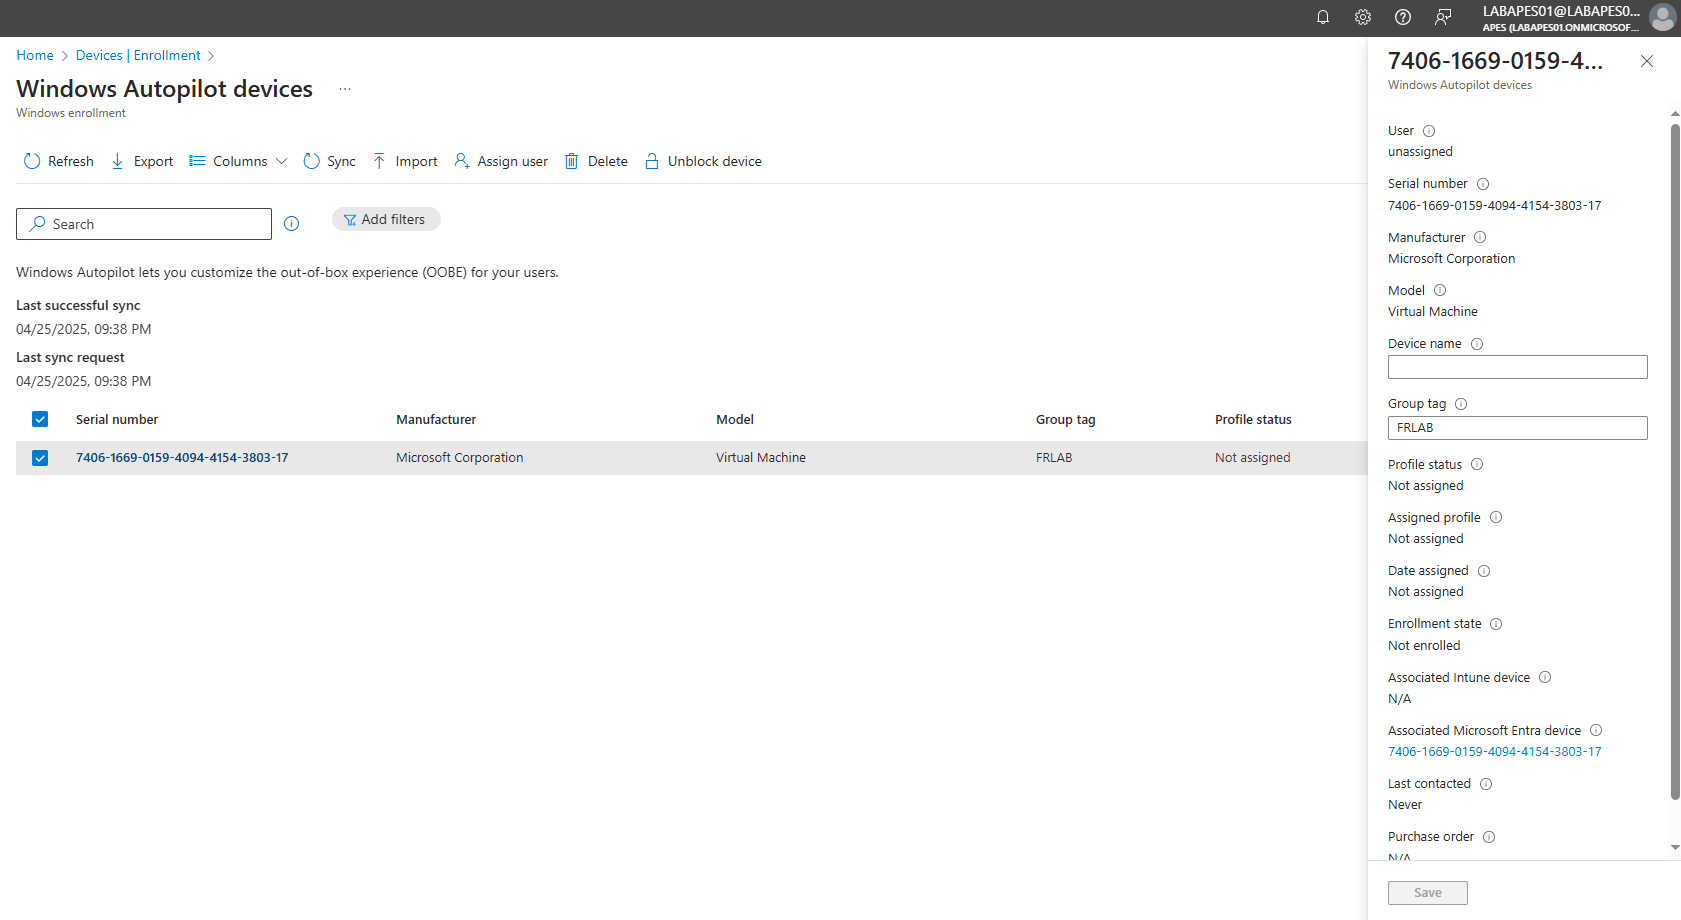Save the Group tag changes

click(x=1427, y=892)
